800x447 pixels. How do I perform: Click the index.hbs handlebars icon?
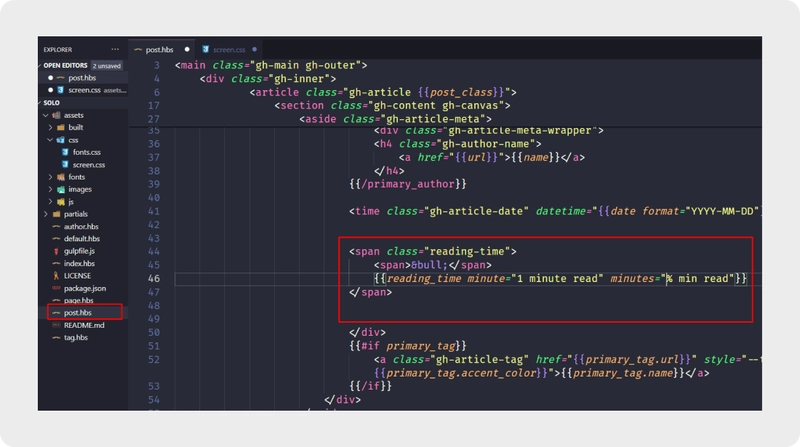[x=56, y=264]
